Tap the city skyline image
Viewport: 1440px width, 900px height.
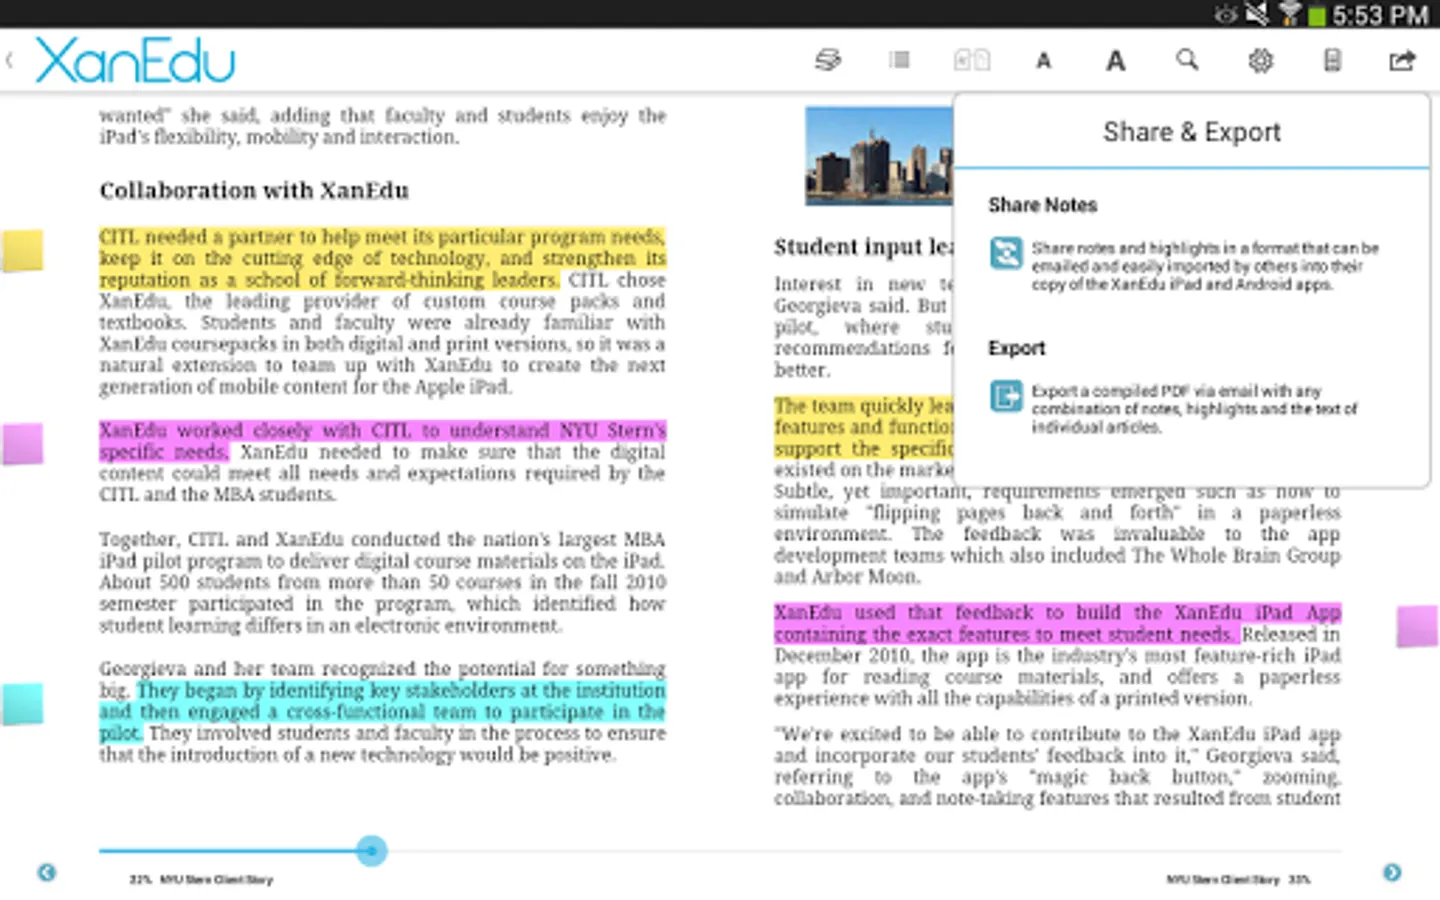[879, 156]
